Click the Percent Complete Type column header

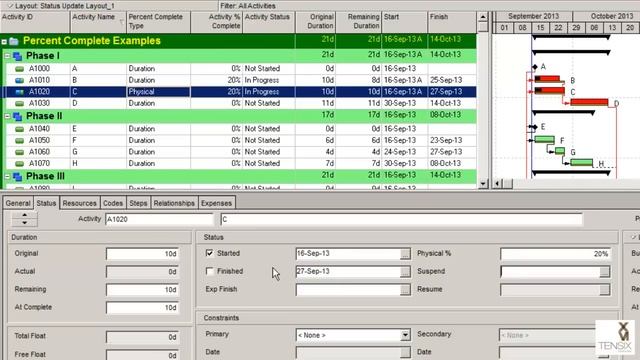tap(158, 22)
